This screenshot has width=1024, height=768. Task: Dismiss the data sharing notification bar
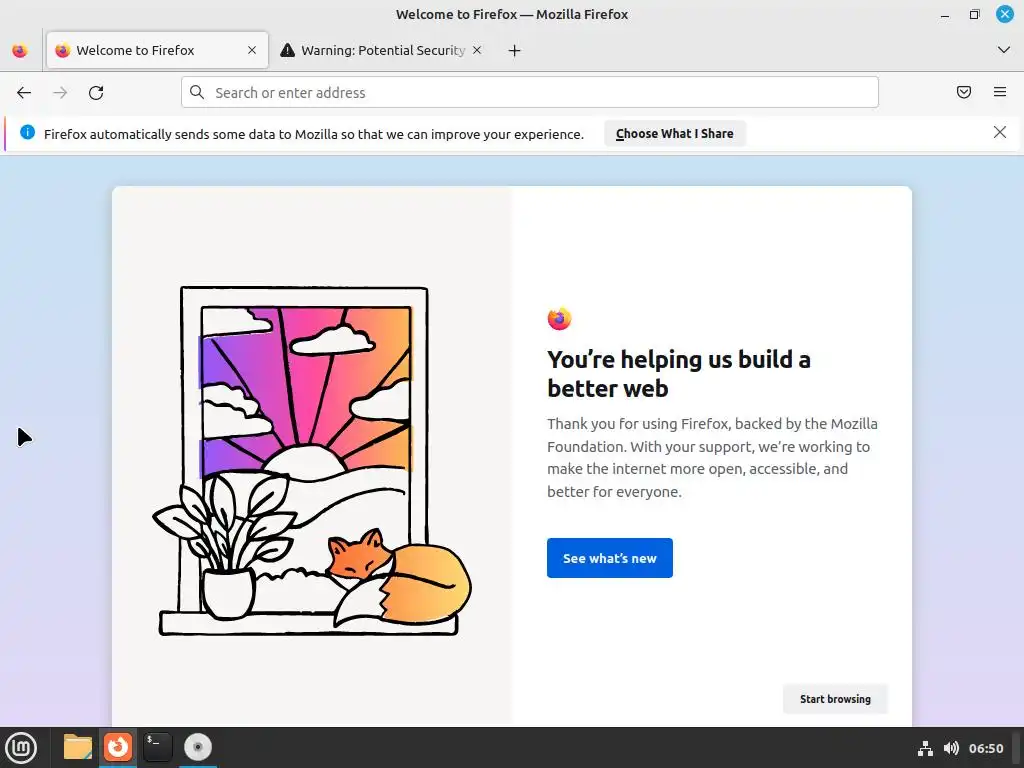(x=1000, y=133)
